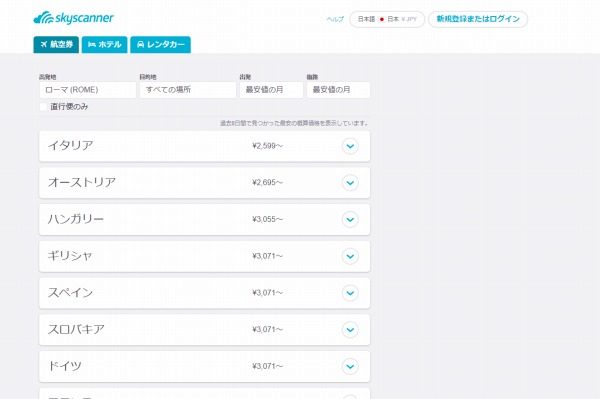Click the origin field showing ローマ (ROME)

tap(88, 90)
